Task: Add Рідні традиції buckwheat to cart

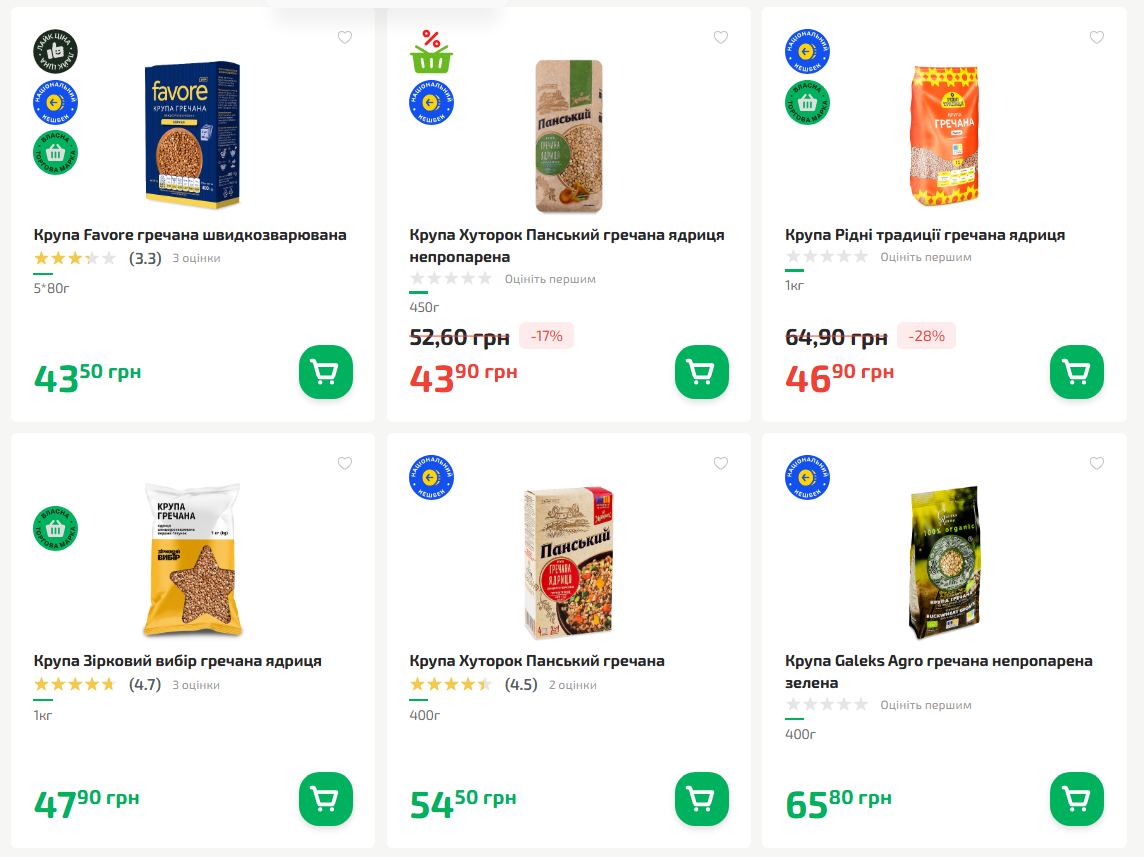Action: click(x=1077, y=372)
